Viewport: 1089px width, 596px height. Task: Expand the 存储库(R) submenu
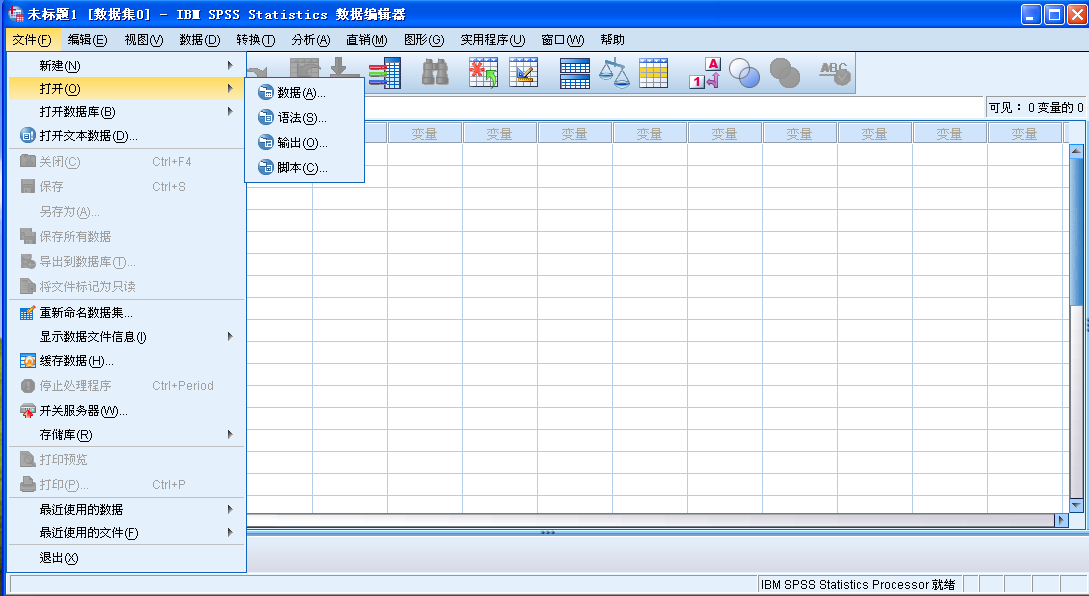click(126, 434)
